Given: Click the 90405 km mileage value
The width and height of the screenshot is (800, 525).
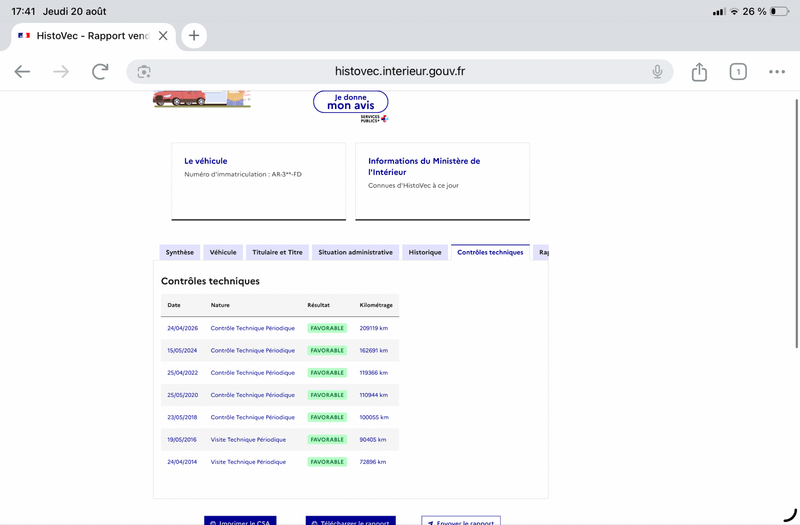Looking at the screenshot, I should [x=372, y=439].
